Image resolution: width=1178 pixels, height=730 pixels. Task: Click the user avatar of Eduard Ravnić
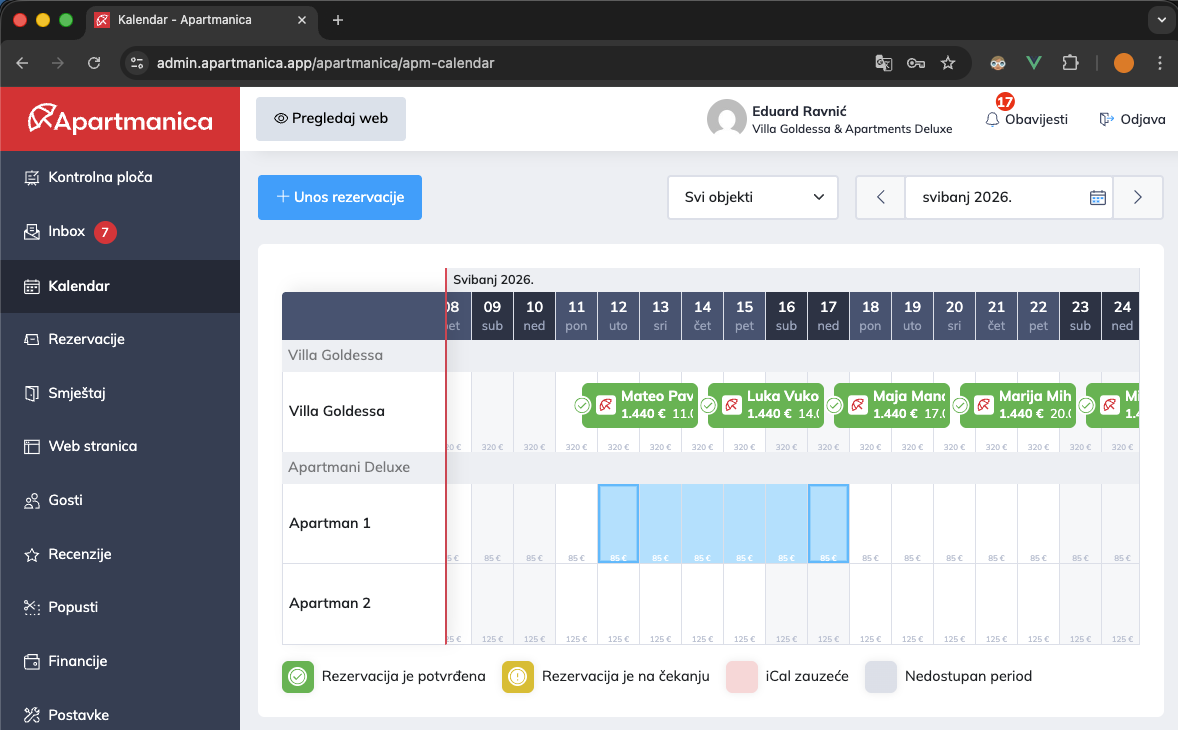(726, 119)
